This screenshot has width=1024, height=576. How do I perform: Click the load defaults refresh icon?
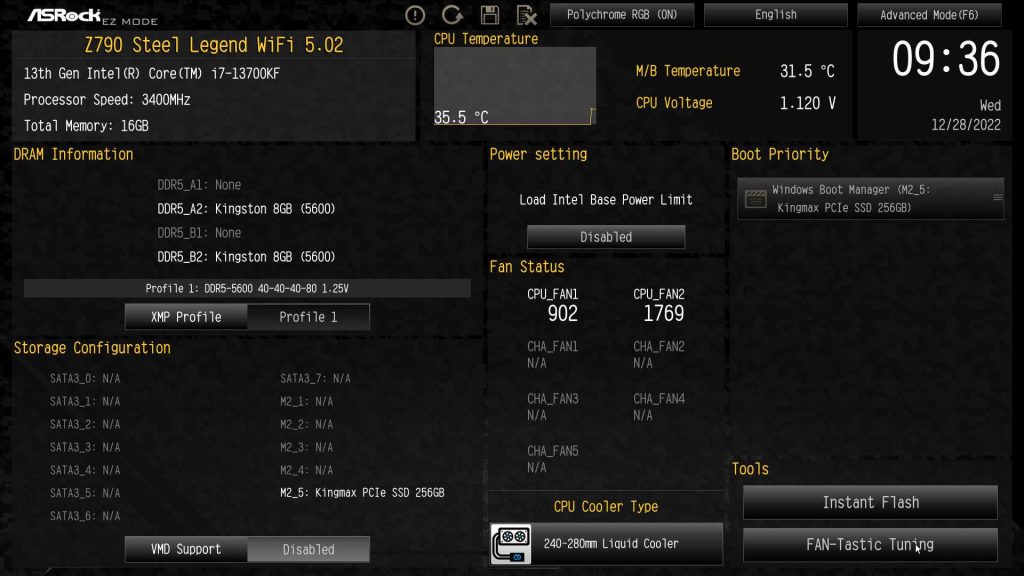452,15
